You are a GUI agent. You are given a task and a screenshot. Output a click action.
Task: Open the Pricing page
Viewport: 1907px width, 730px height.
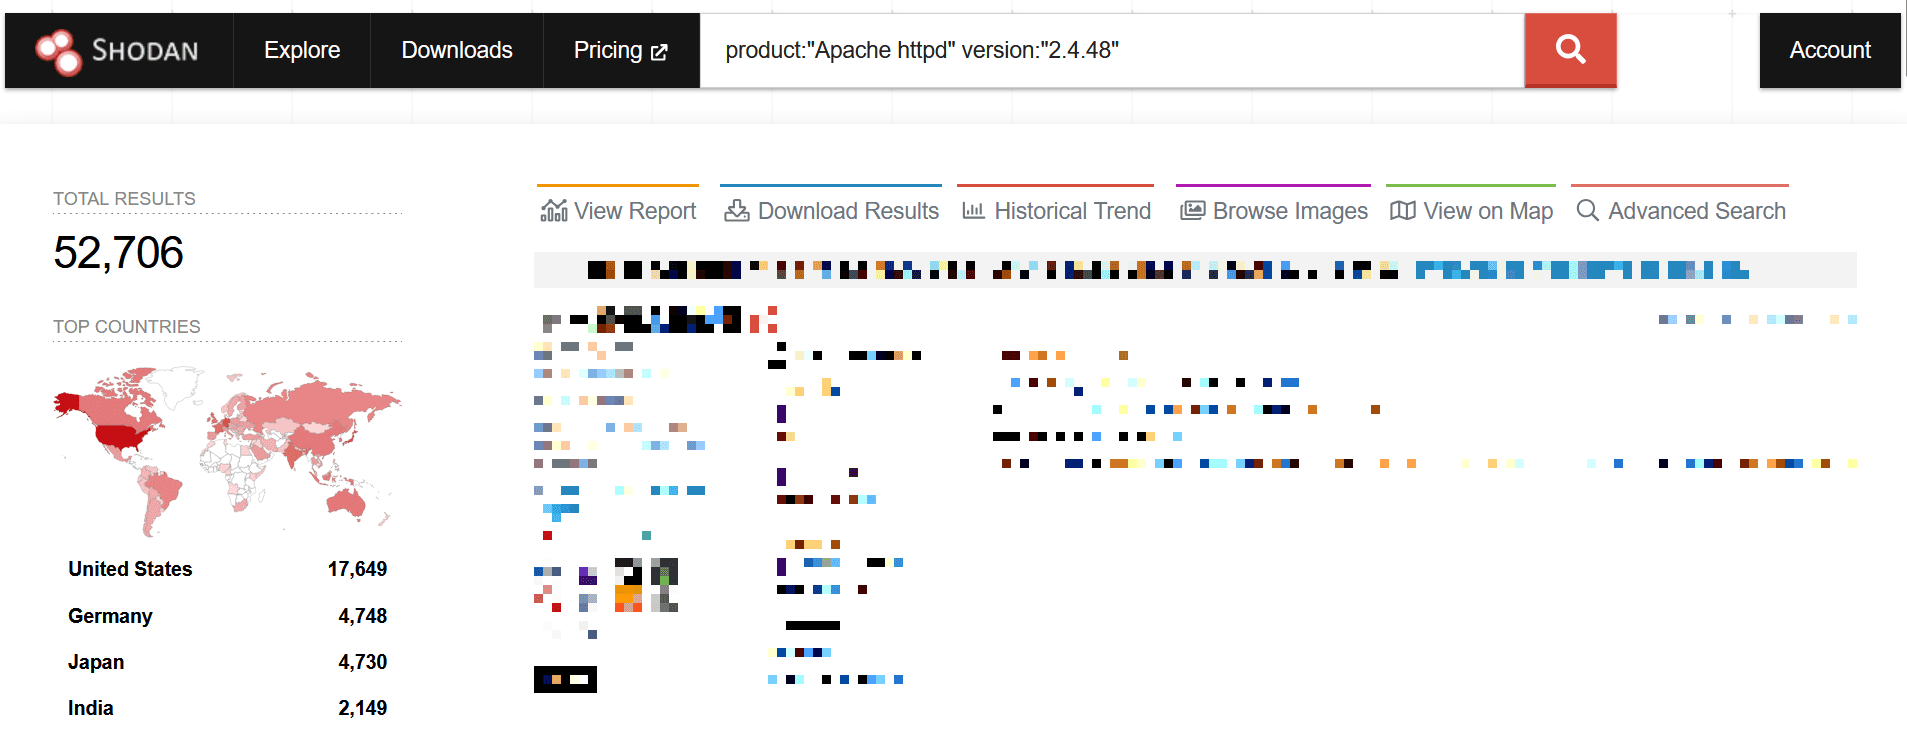[x=620, y=50]
